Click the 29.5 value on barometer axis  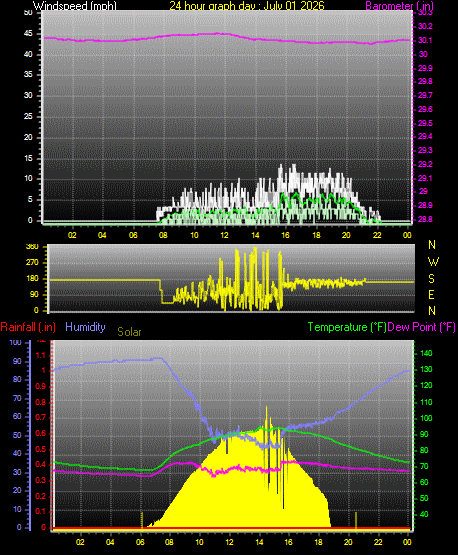tap(425, 123)
